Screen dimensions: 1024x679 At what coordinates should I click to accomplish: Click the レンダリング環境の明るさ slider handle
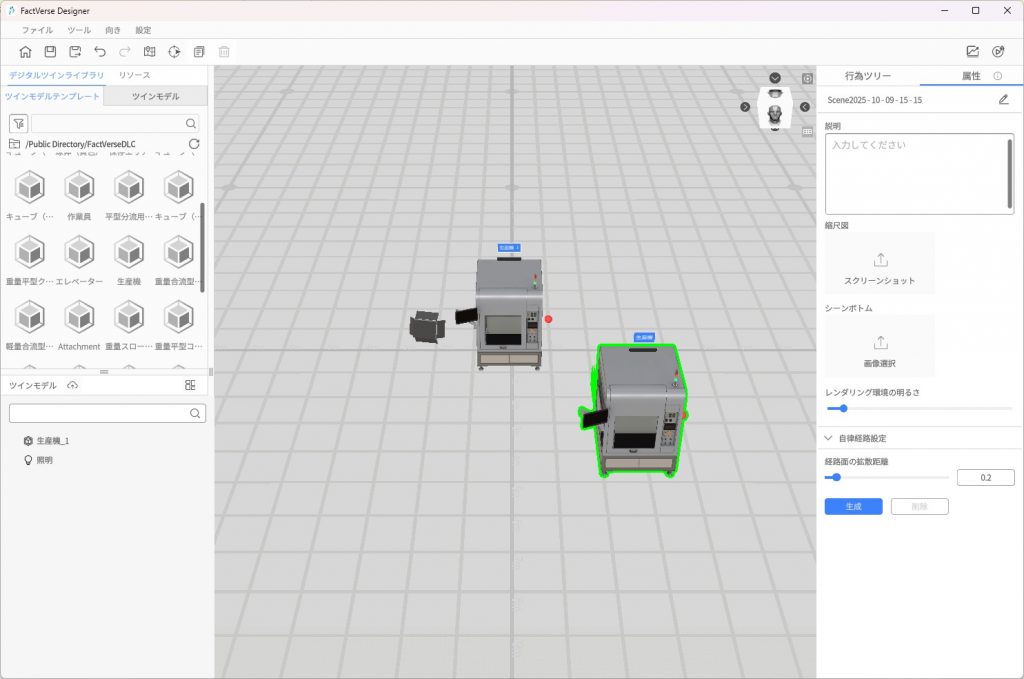843,408
